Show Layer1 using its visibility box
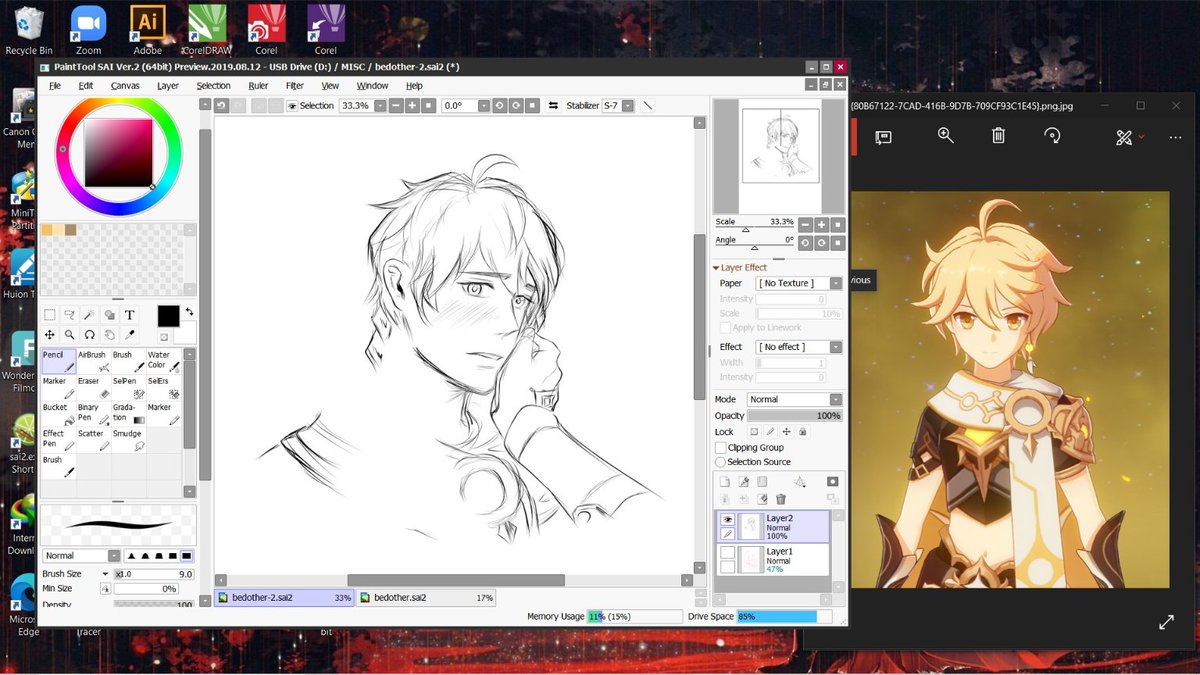The height and width of the screenshot is (675, 1200). (x=727, y=552)
